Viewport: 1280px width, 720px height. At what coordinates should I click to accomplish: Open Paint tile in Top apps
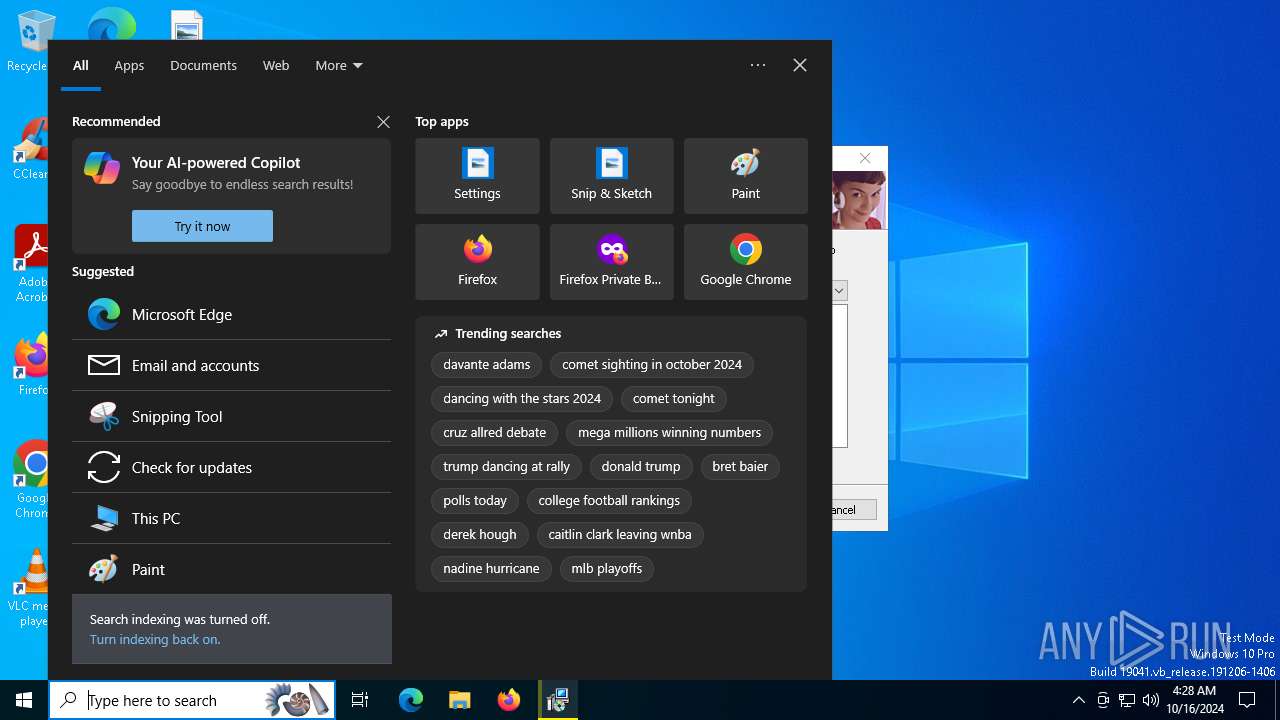coord(745,176)
